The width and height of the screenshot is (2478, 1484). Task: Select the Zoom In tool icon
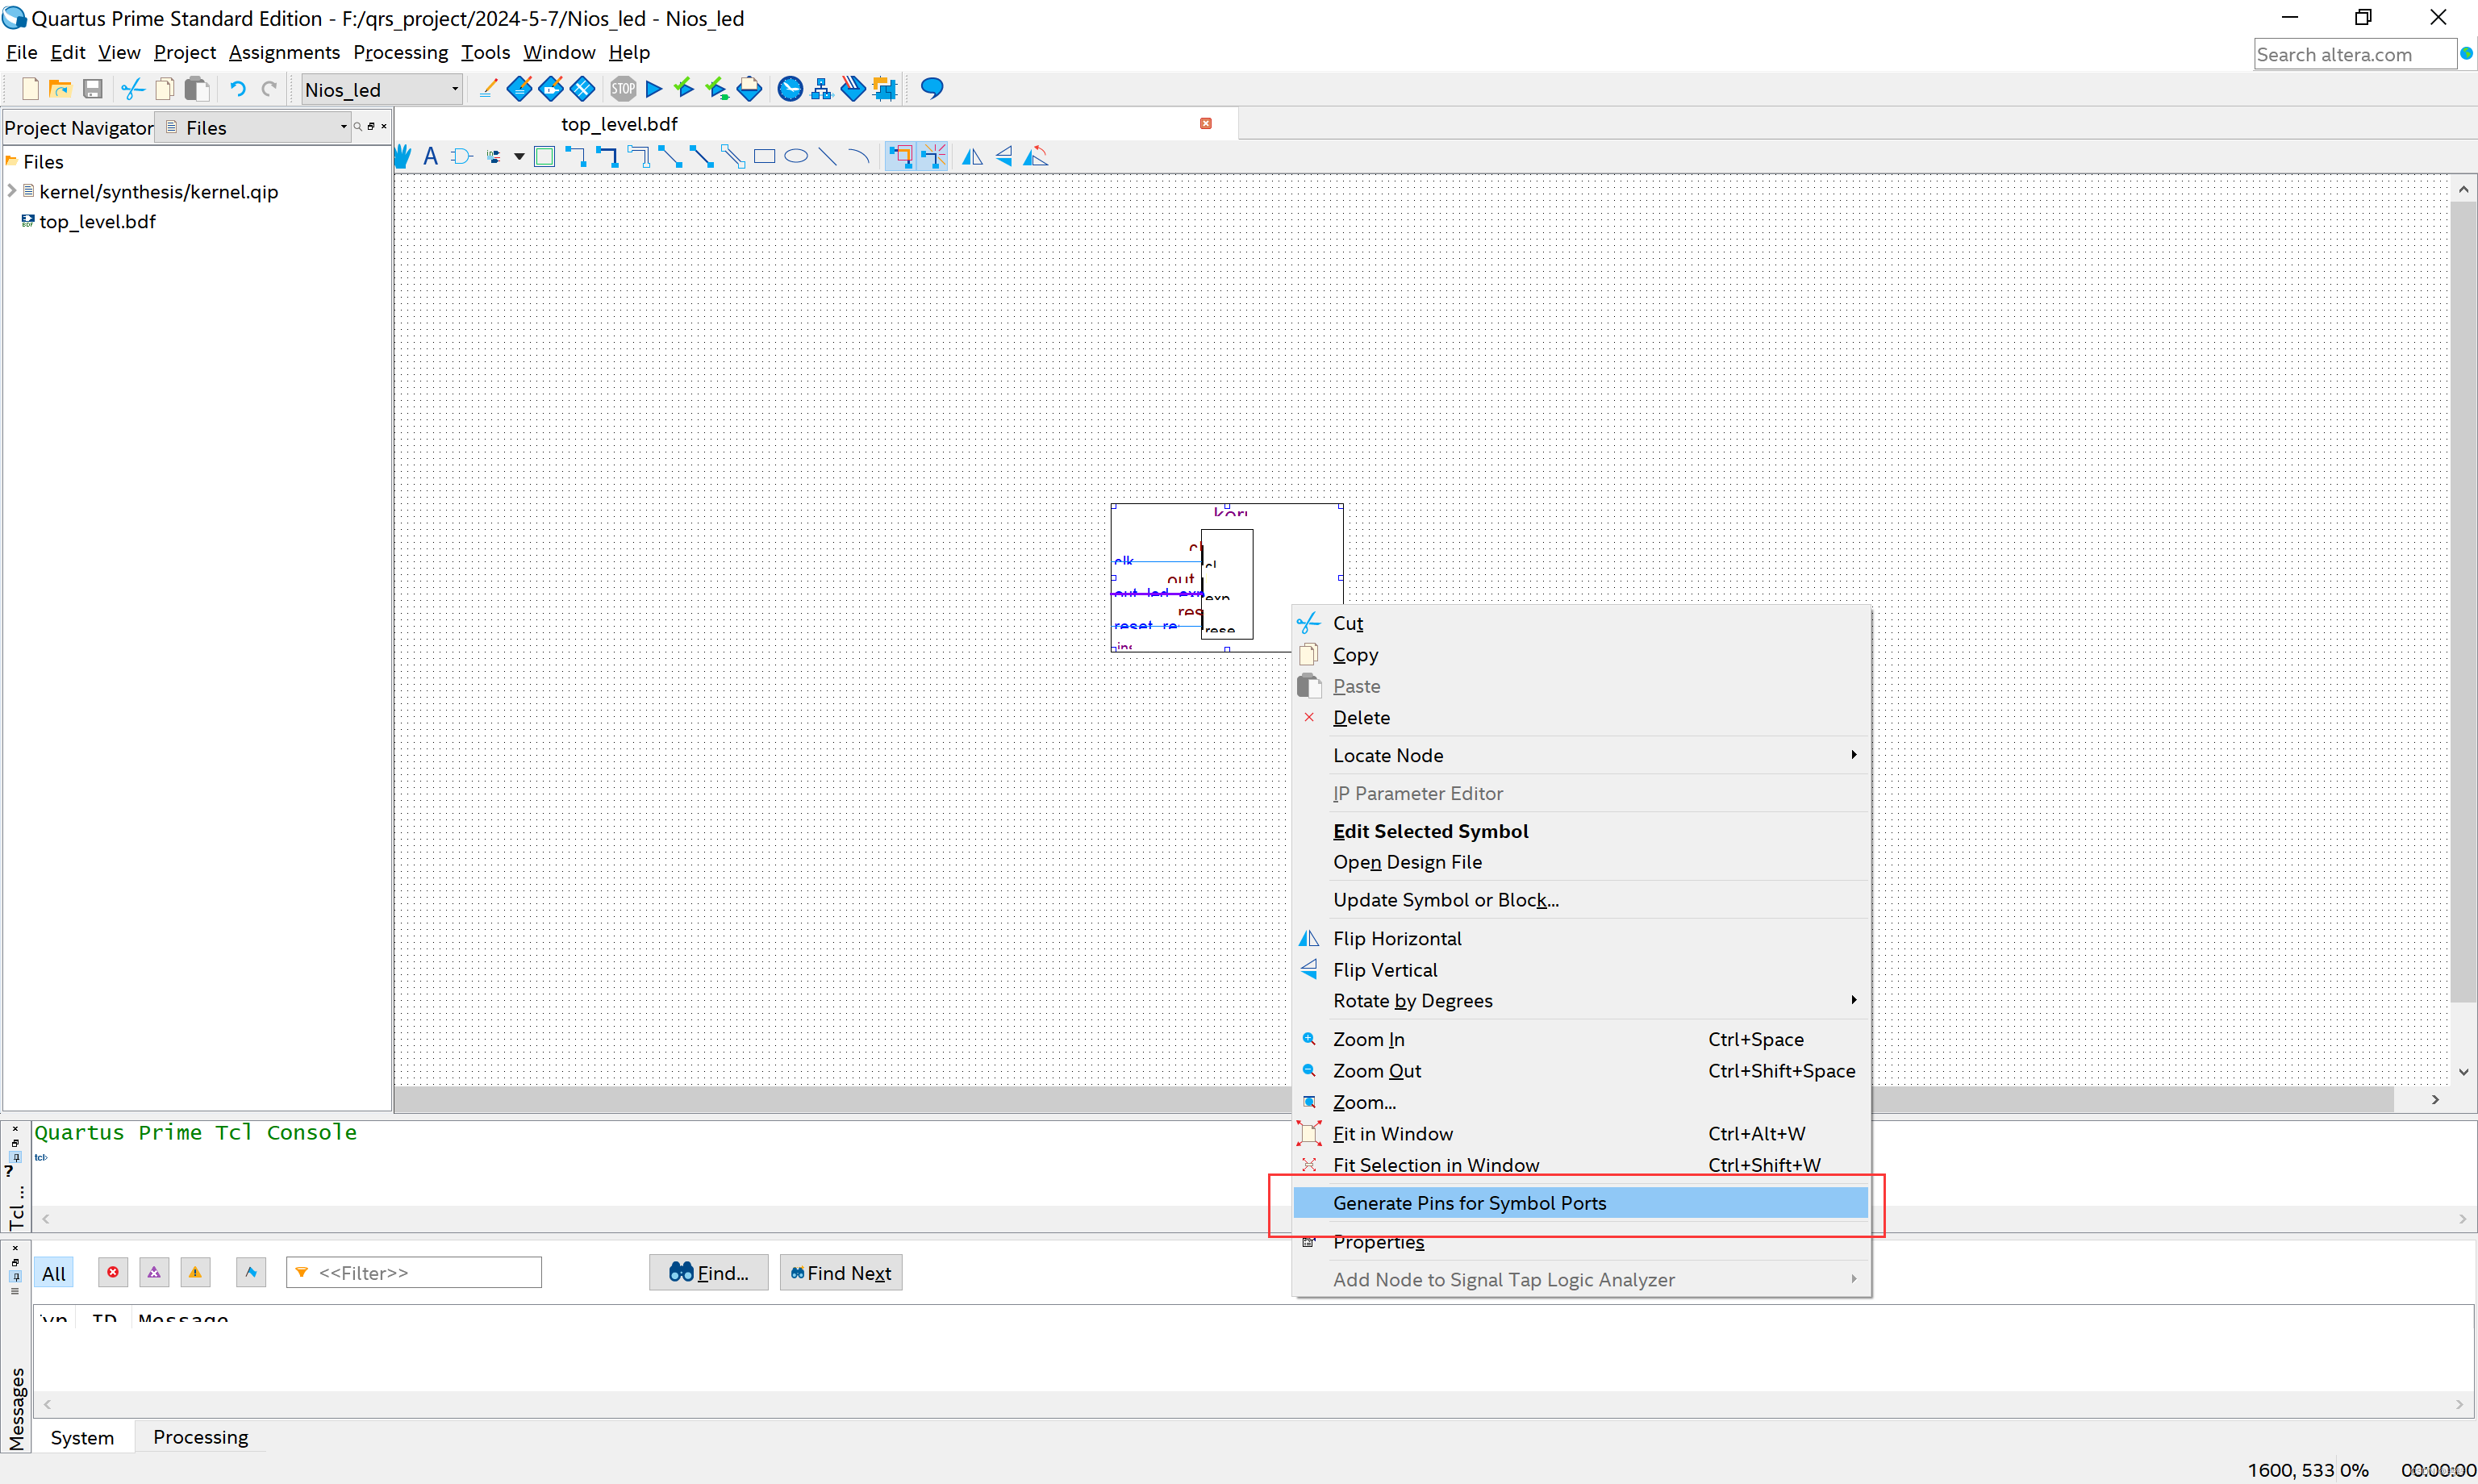pyautogui.click(x=1311, y=1039)
